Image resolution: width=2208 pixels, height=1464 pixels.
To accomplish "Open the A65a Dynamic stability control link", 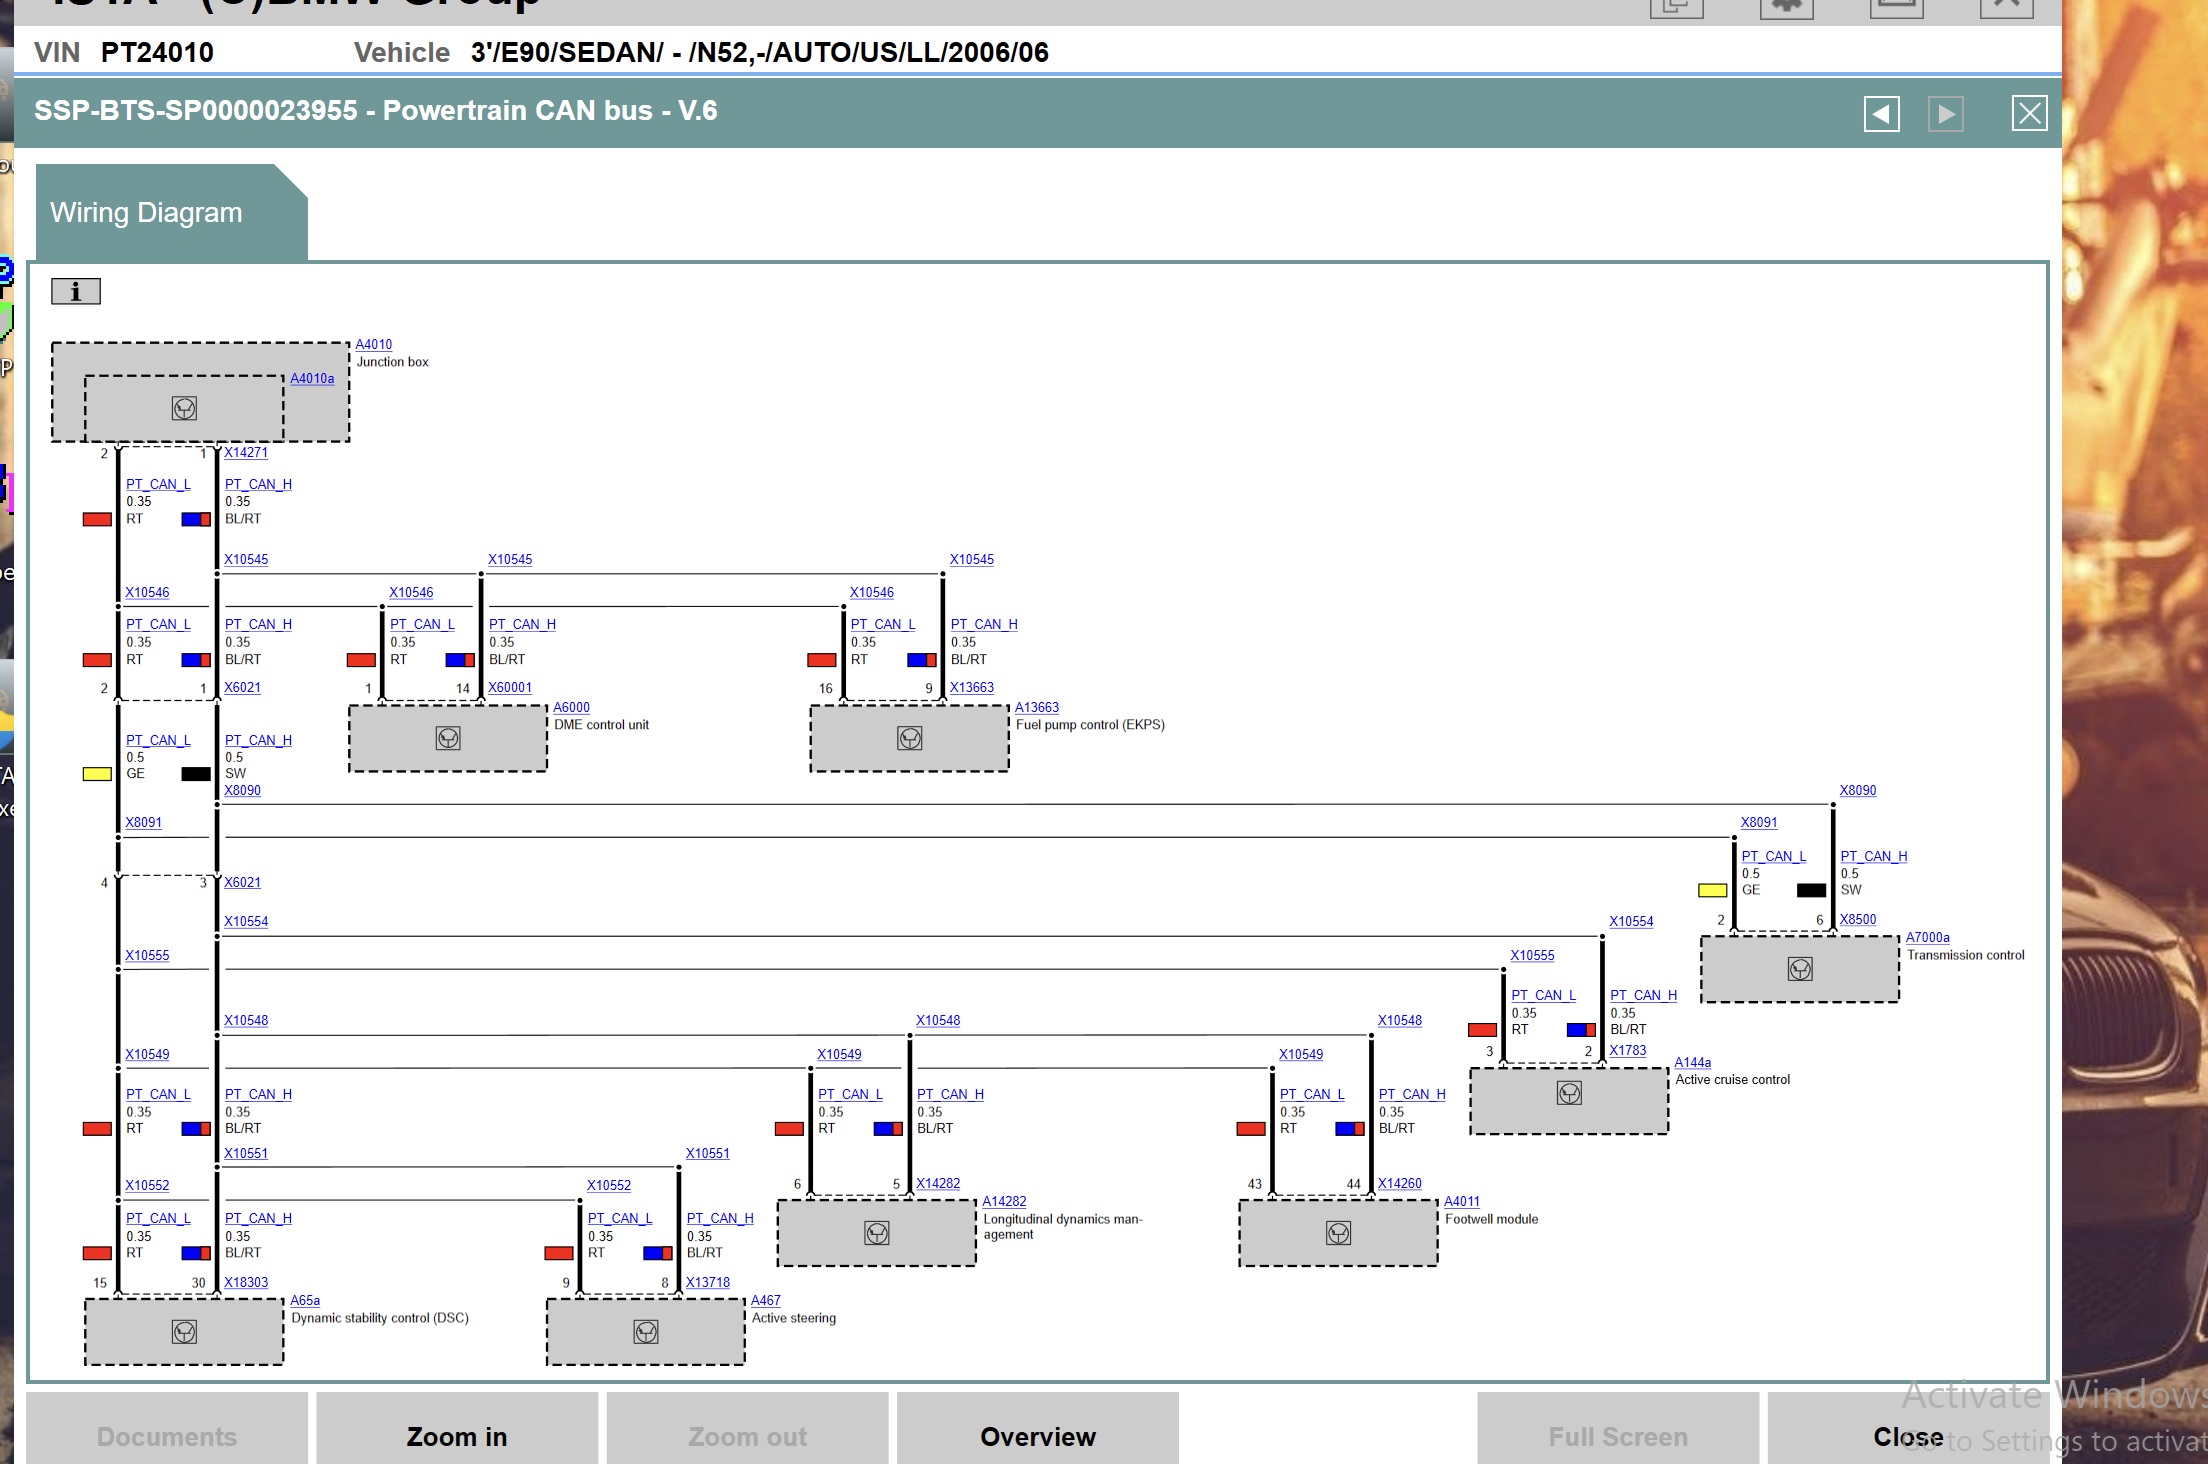I will [305, 1300].
